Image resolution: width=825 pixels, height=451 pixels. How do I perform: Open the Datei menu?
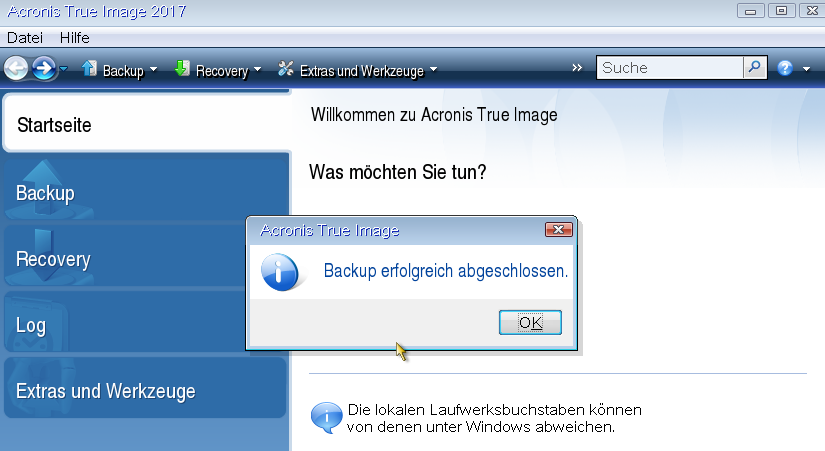[25, 37]
